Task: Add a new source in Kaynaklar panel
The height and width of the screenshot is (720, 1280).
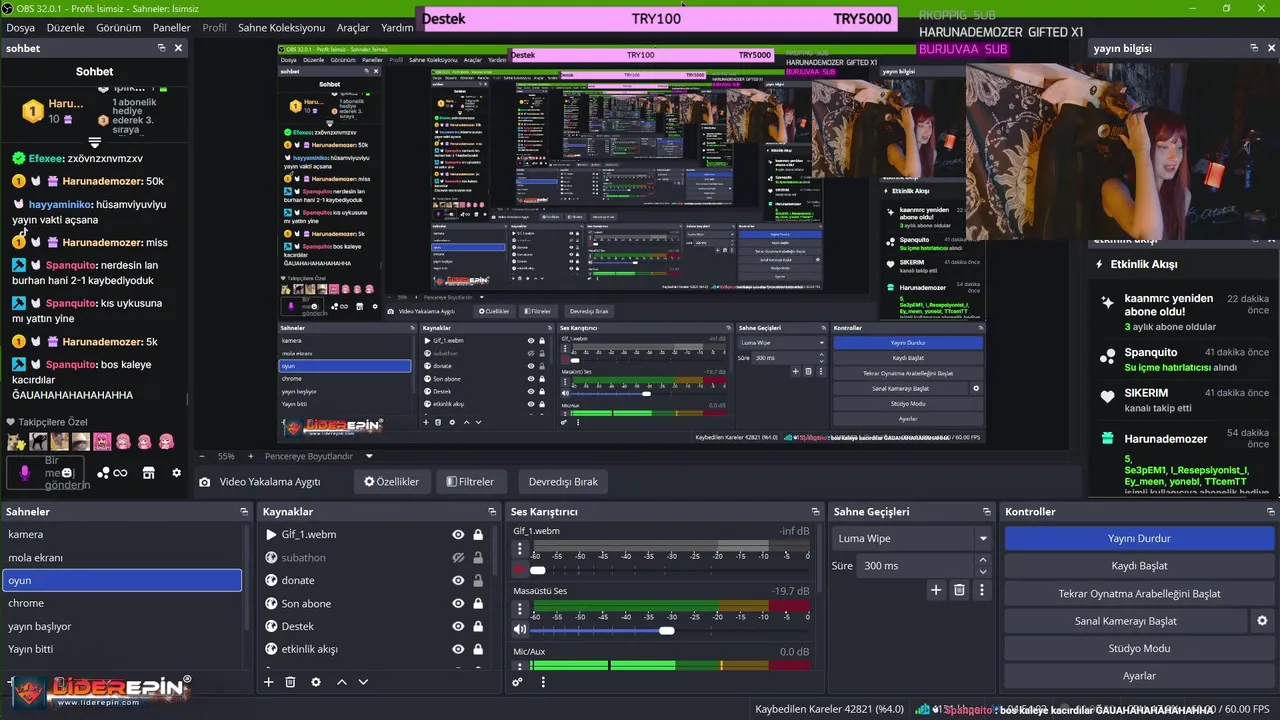Action: [268, 682]
